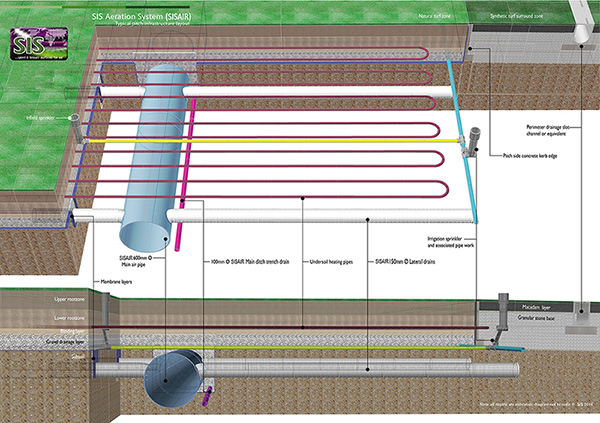Click the 'Lower rootzone' layer label
The height and width of the screenshot is (423, 600).
tap(69, 318)
